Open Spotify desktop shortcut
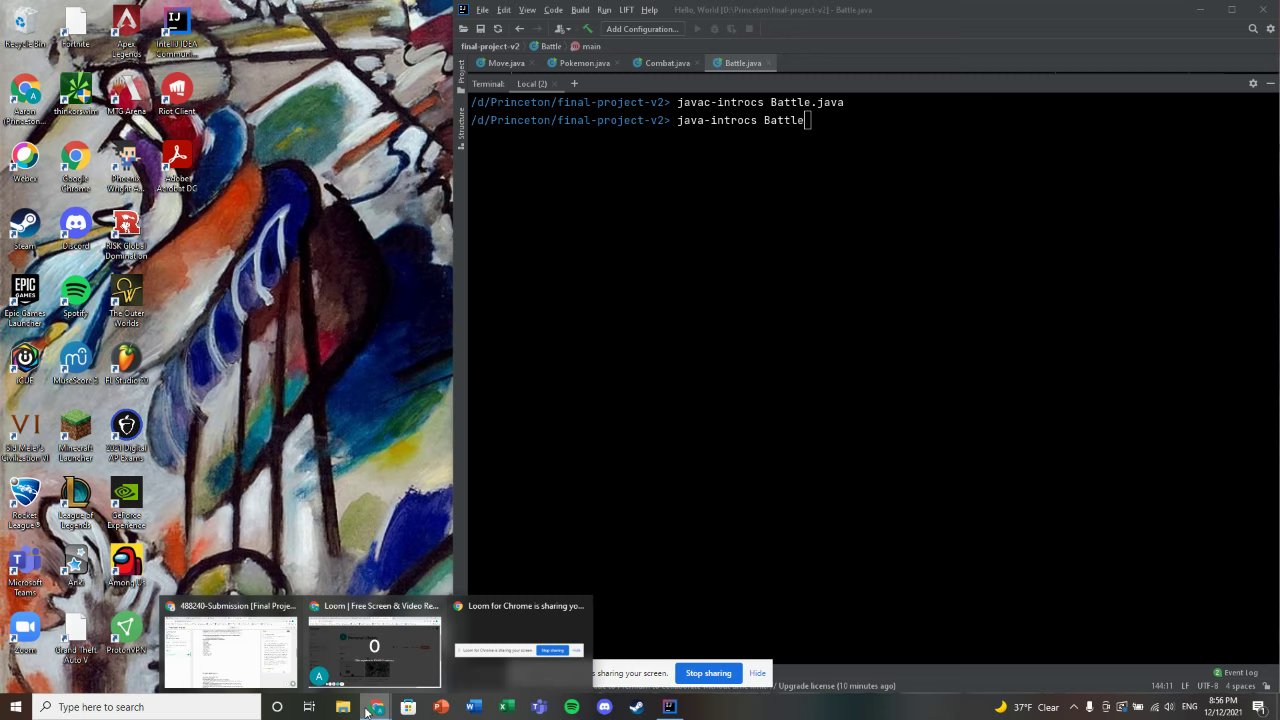Image resolution: width=1280 pixels, height=720 pixels. (x=75, y=298)
